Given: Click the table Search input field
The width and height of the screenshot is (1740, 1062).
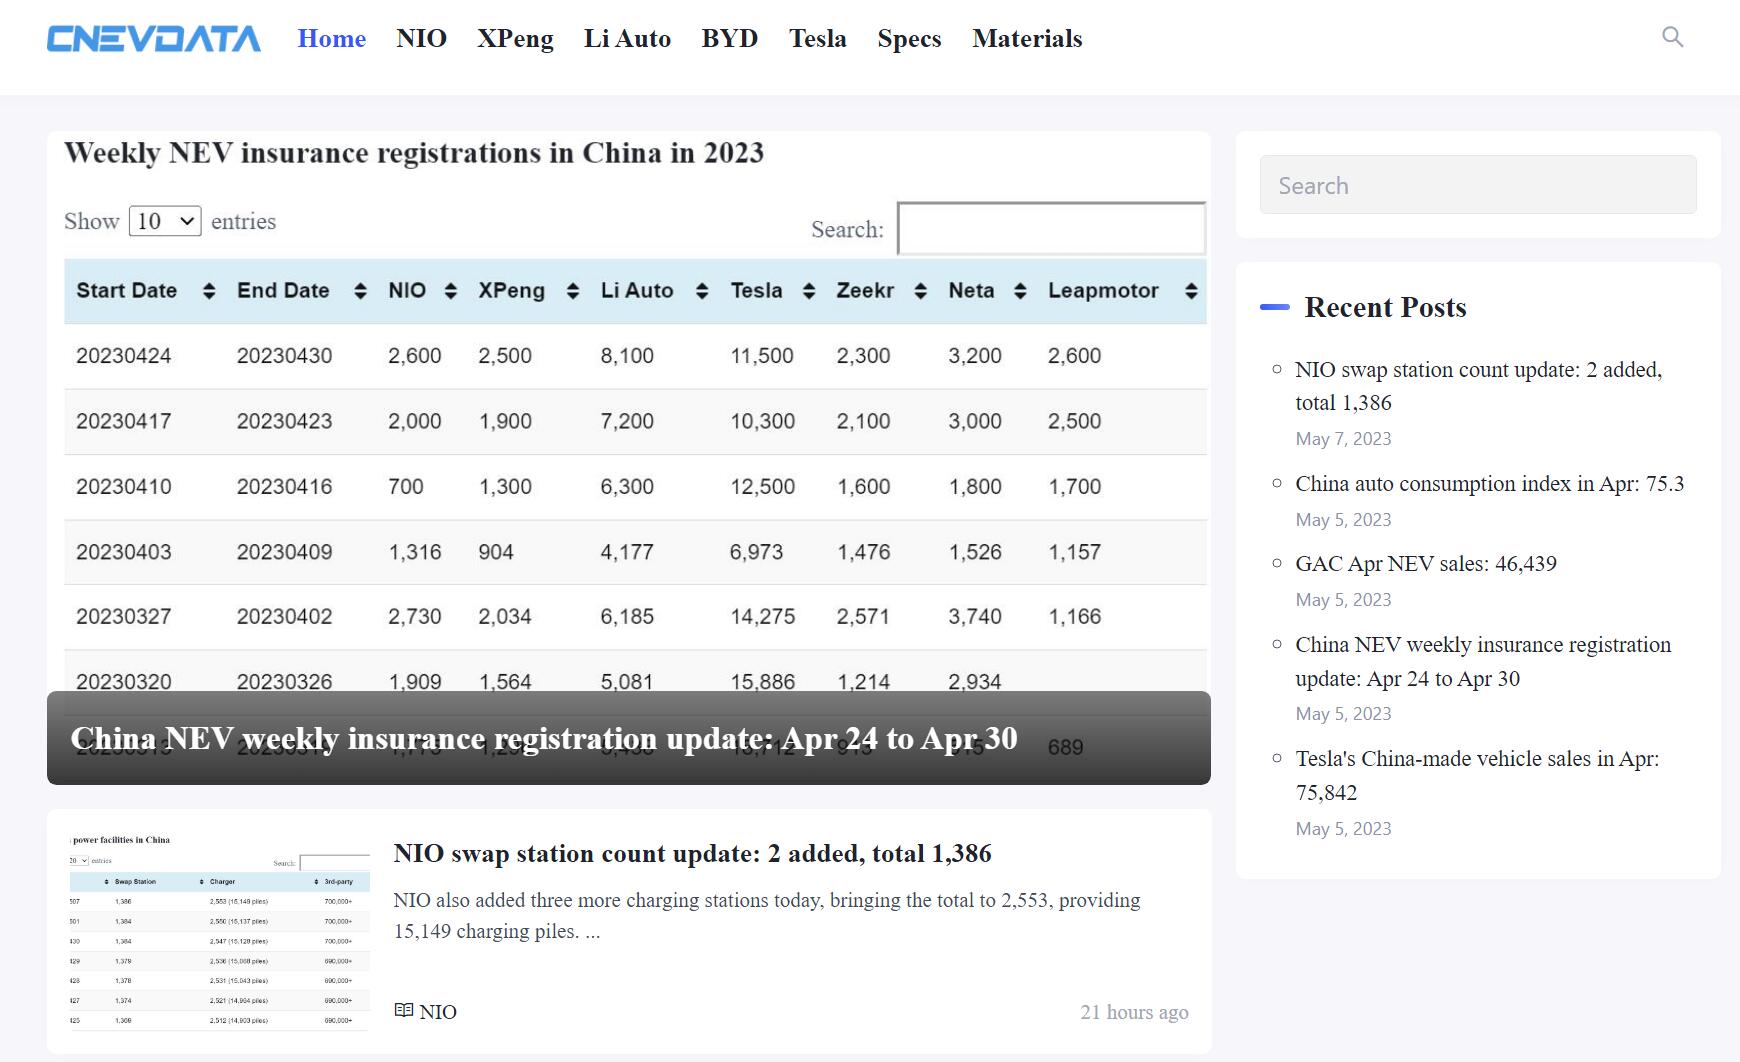Looking at the screenshot, I should tap(1050, 229).
